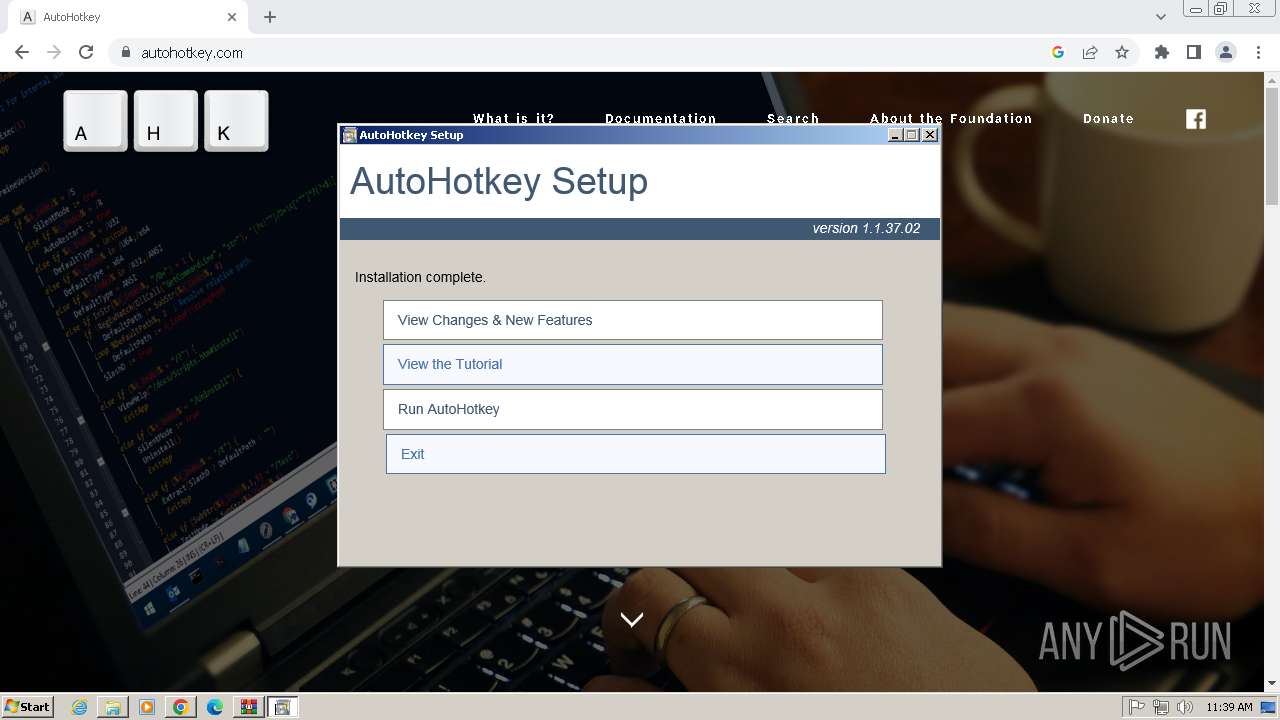
Task: Open the 'What is it?' page
Action: point(513,118)
